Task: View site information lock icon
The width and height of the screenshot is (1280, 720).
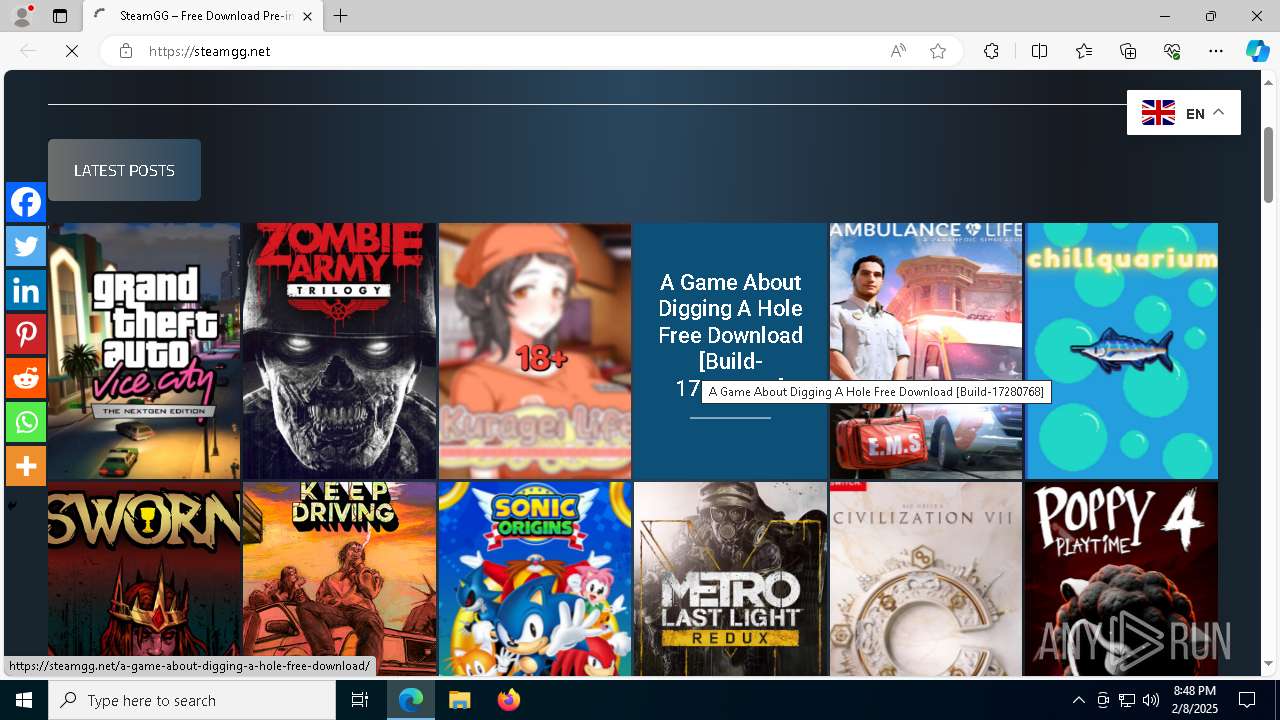Action: coord(125,51)
